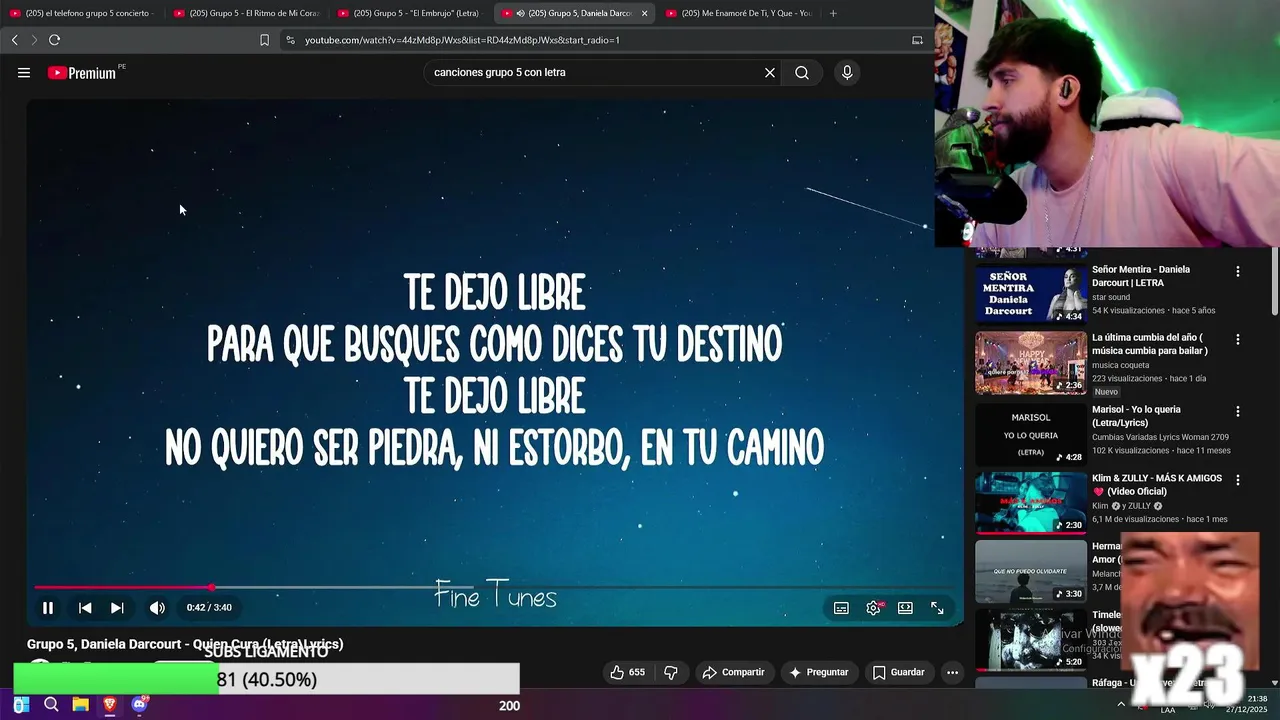Viewport: 1280px width, 720px height.
Task: Skip to the previous video
Action: [x=85, y=608]
